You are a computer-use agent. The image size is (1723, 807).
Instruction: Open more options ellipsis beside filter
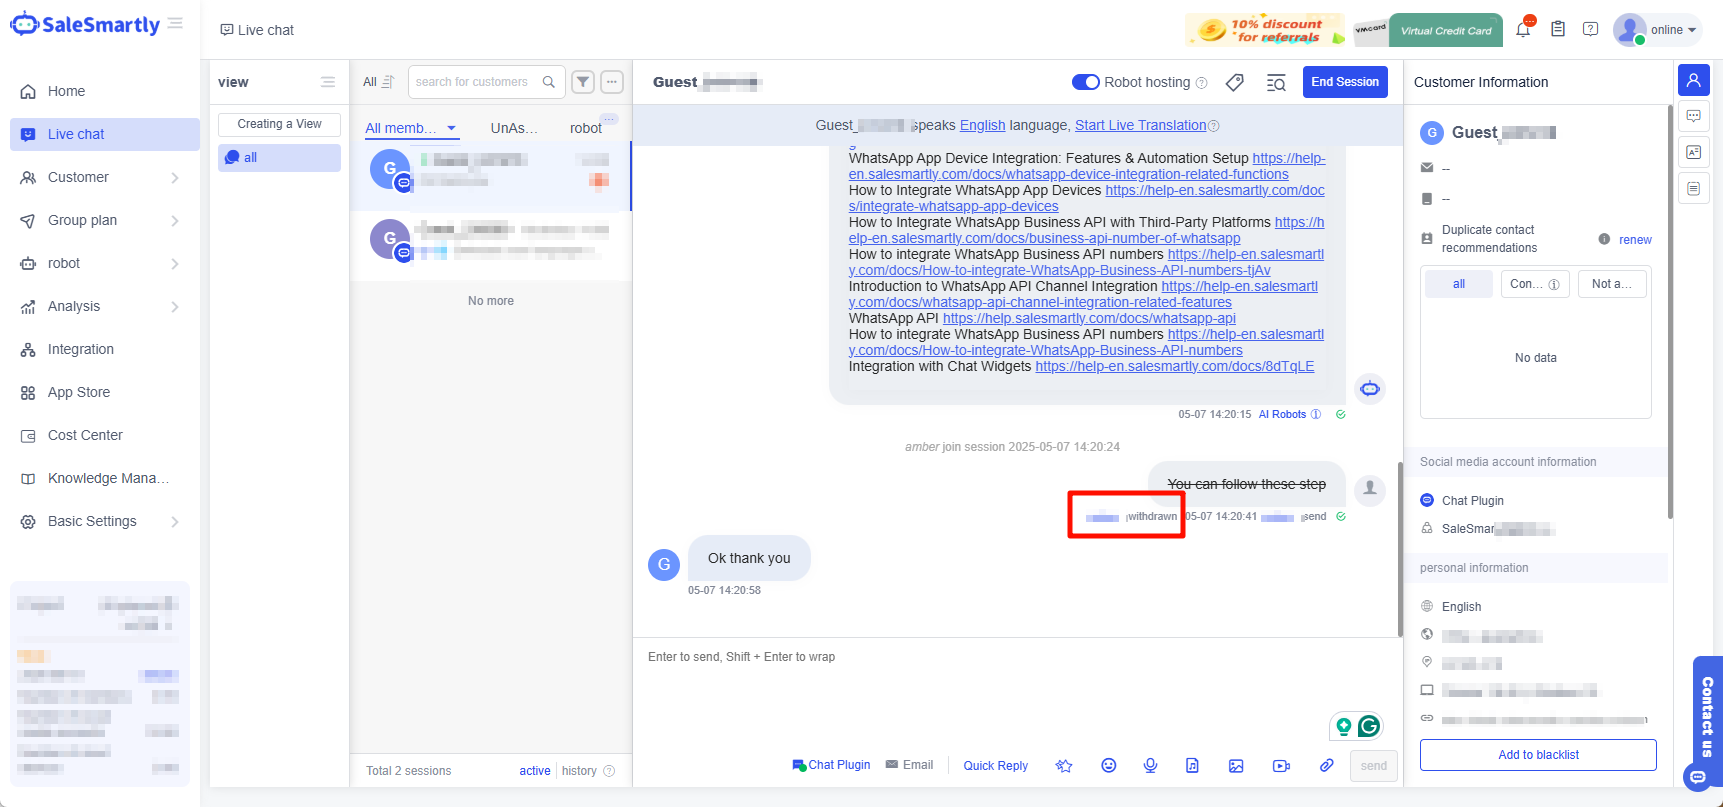[612, 82]
